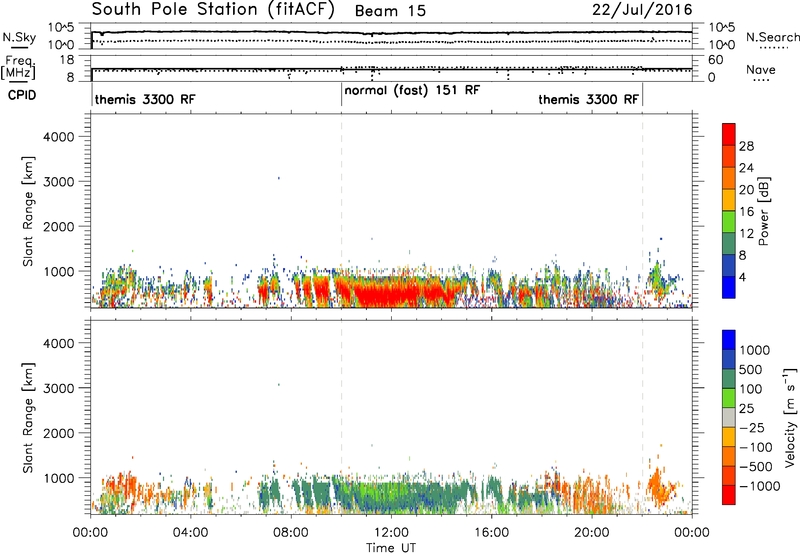Pick the bottom red Velocity swatch below −1000
The height and width of the screenshot is (554, 800).
point(729,495)
